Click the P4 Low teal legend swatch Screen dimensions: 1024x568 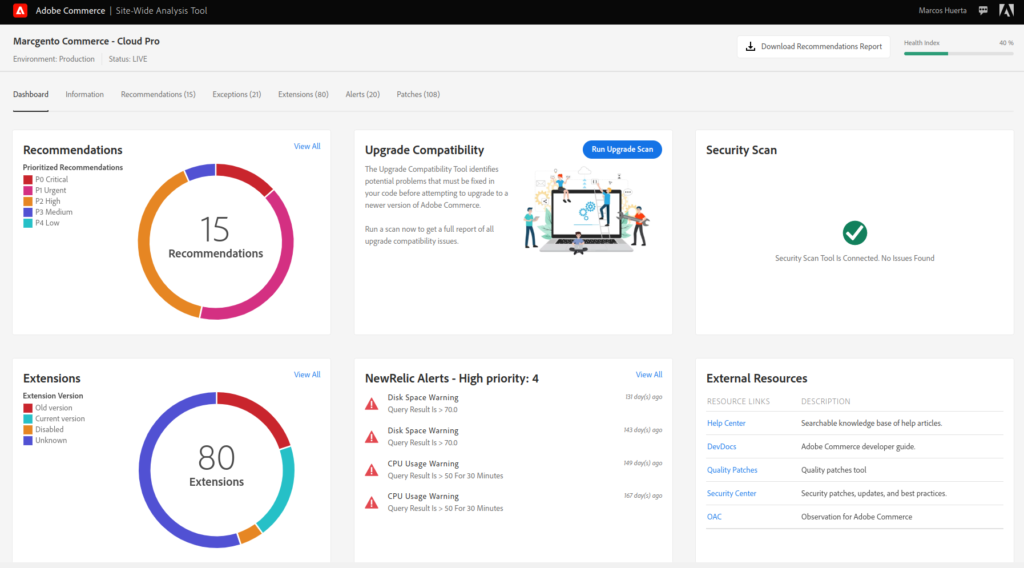28,223
